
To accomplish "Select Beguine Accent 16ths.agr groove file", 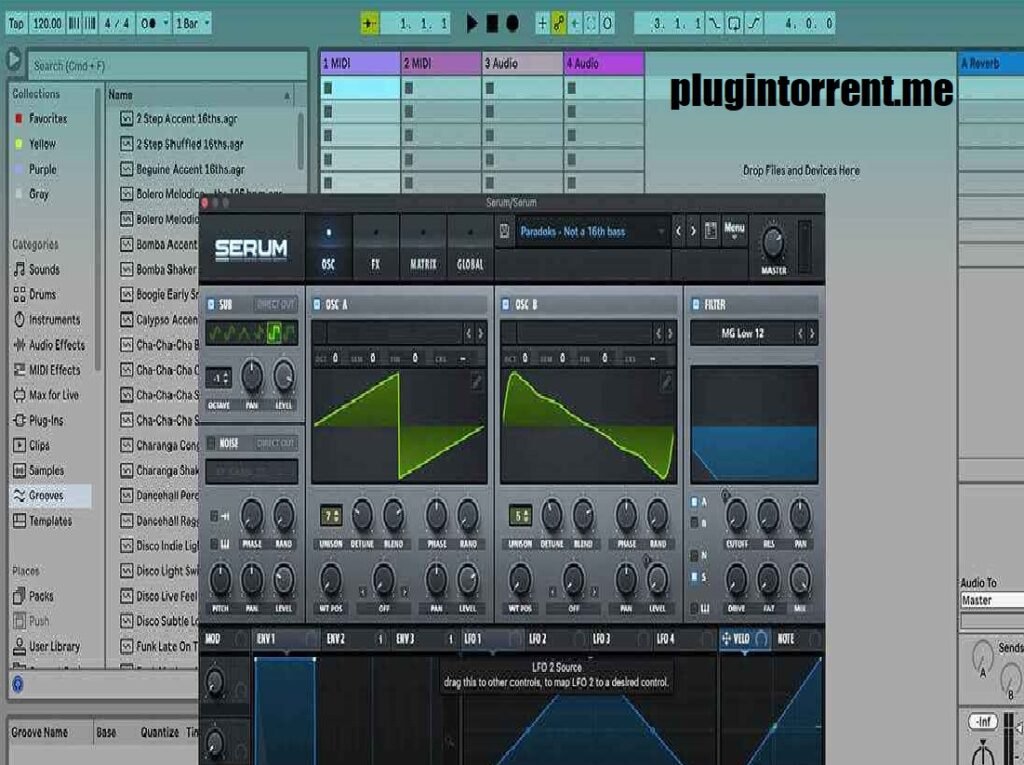I will [x=190, y=169].
